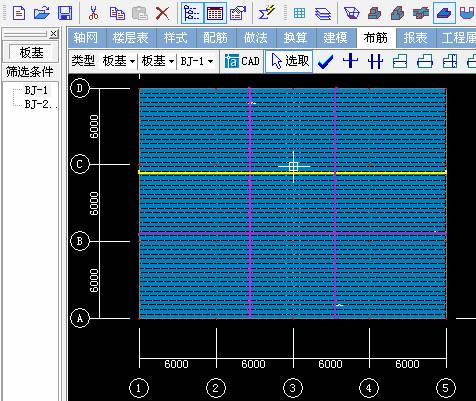The height and width of the screenshot is (401, 476).
Task: Switch to the 轴网 tab
Action: pos(86,38)
